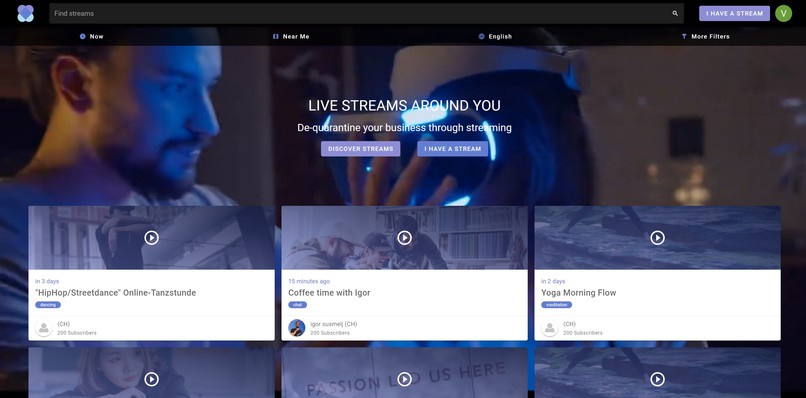Click the top-bar I HAVE A STREAM button

click(x=734, y=13)
